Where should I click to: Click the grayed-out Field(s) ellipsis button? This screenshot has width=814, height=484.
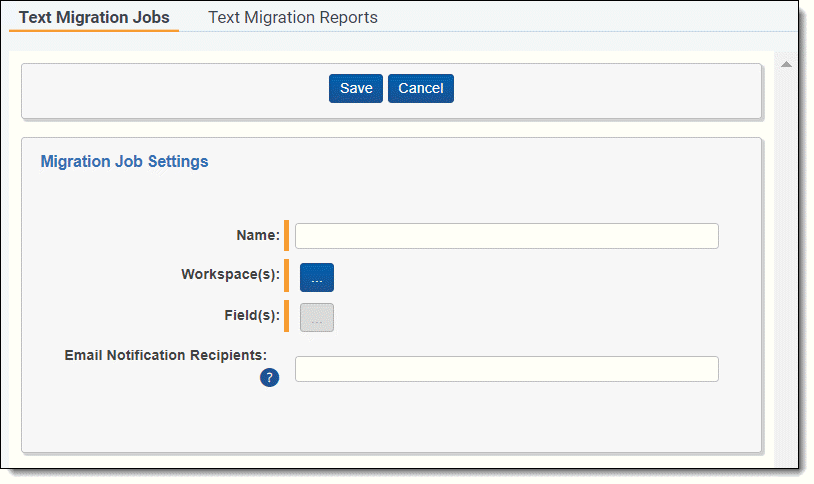(316, 317)
